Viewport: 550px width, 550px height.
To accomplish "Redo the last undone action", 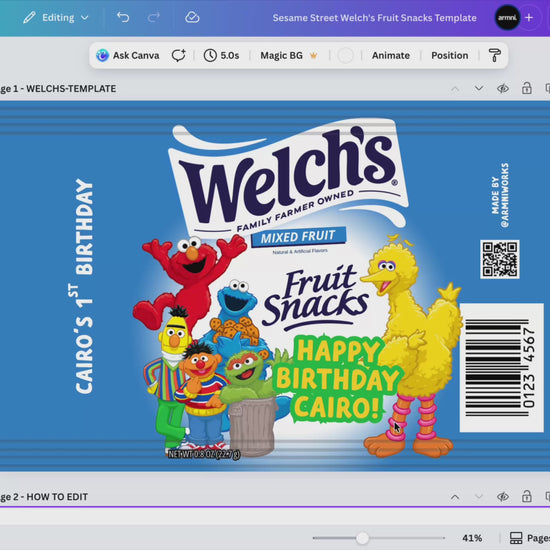I will (x=154, y=17).
